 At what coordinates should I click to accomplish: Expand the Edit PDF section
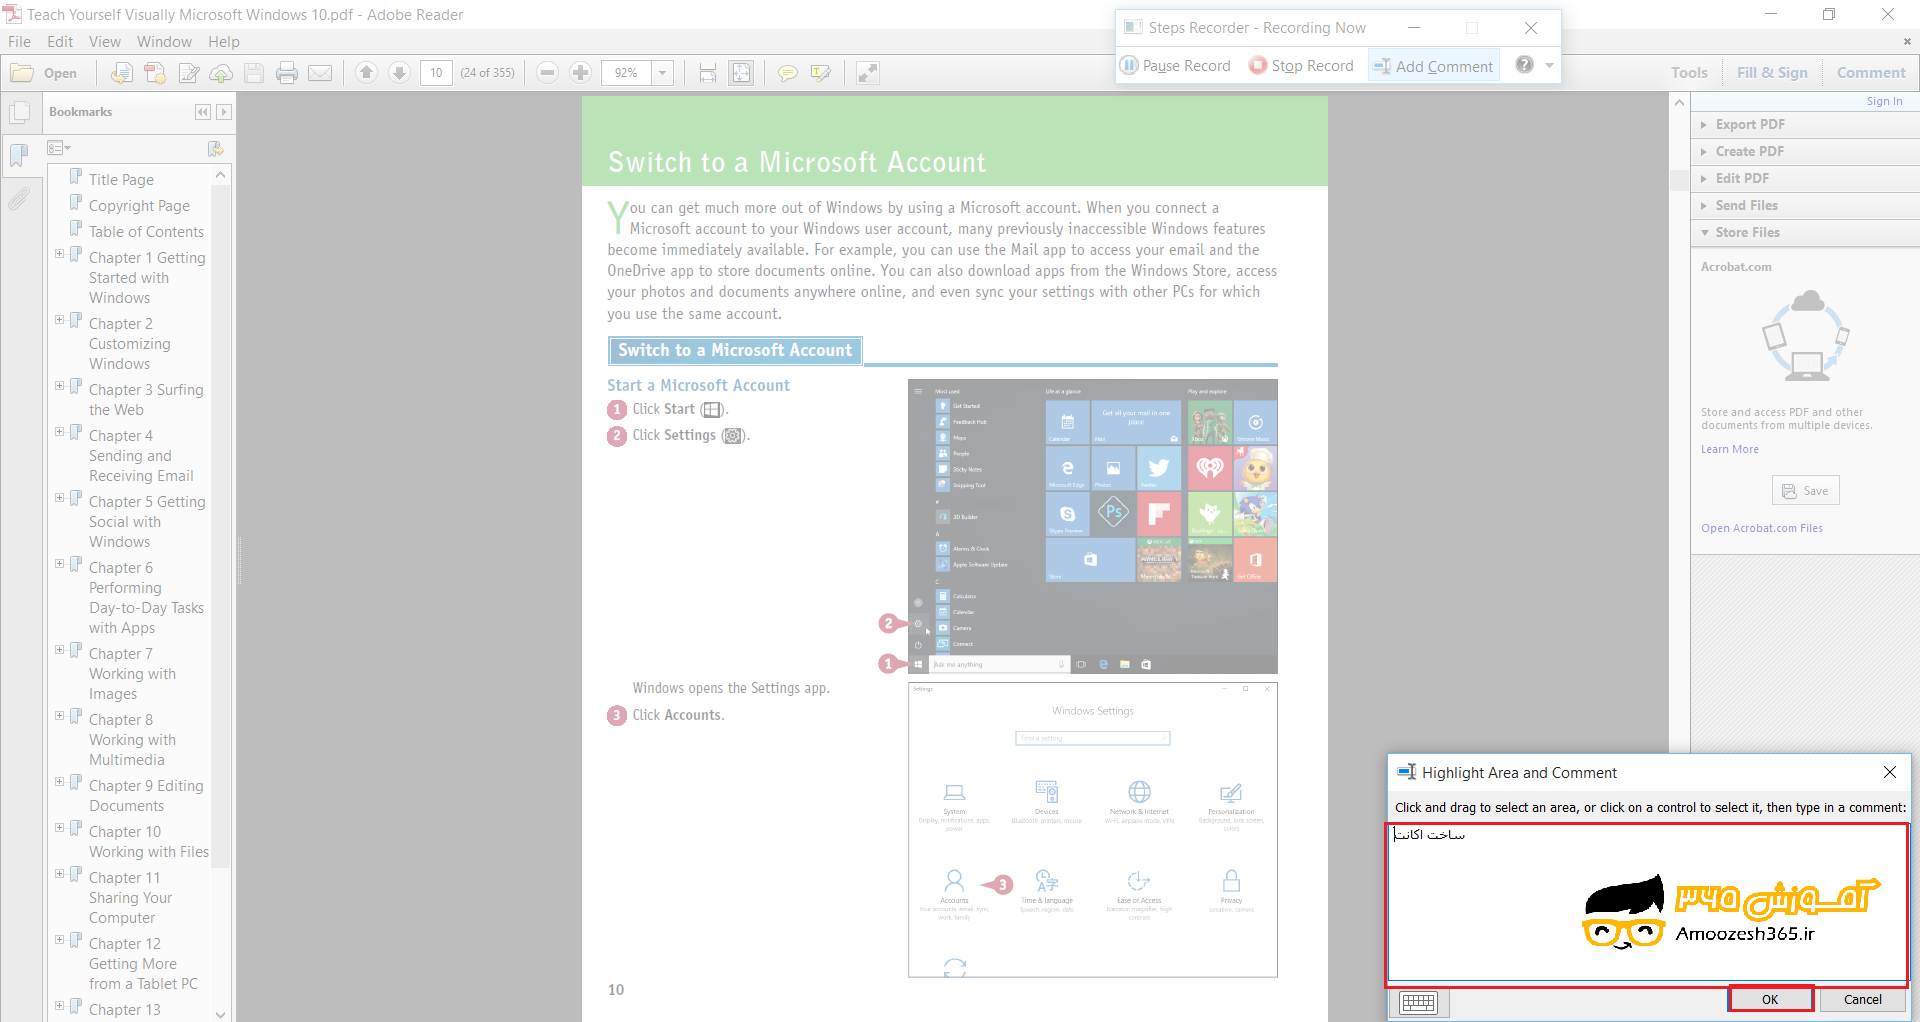pyautogui.click(x=1805, y=178)
